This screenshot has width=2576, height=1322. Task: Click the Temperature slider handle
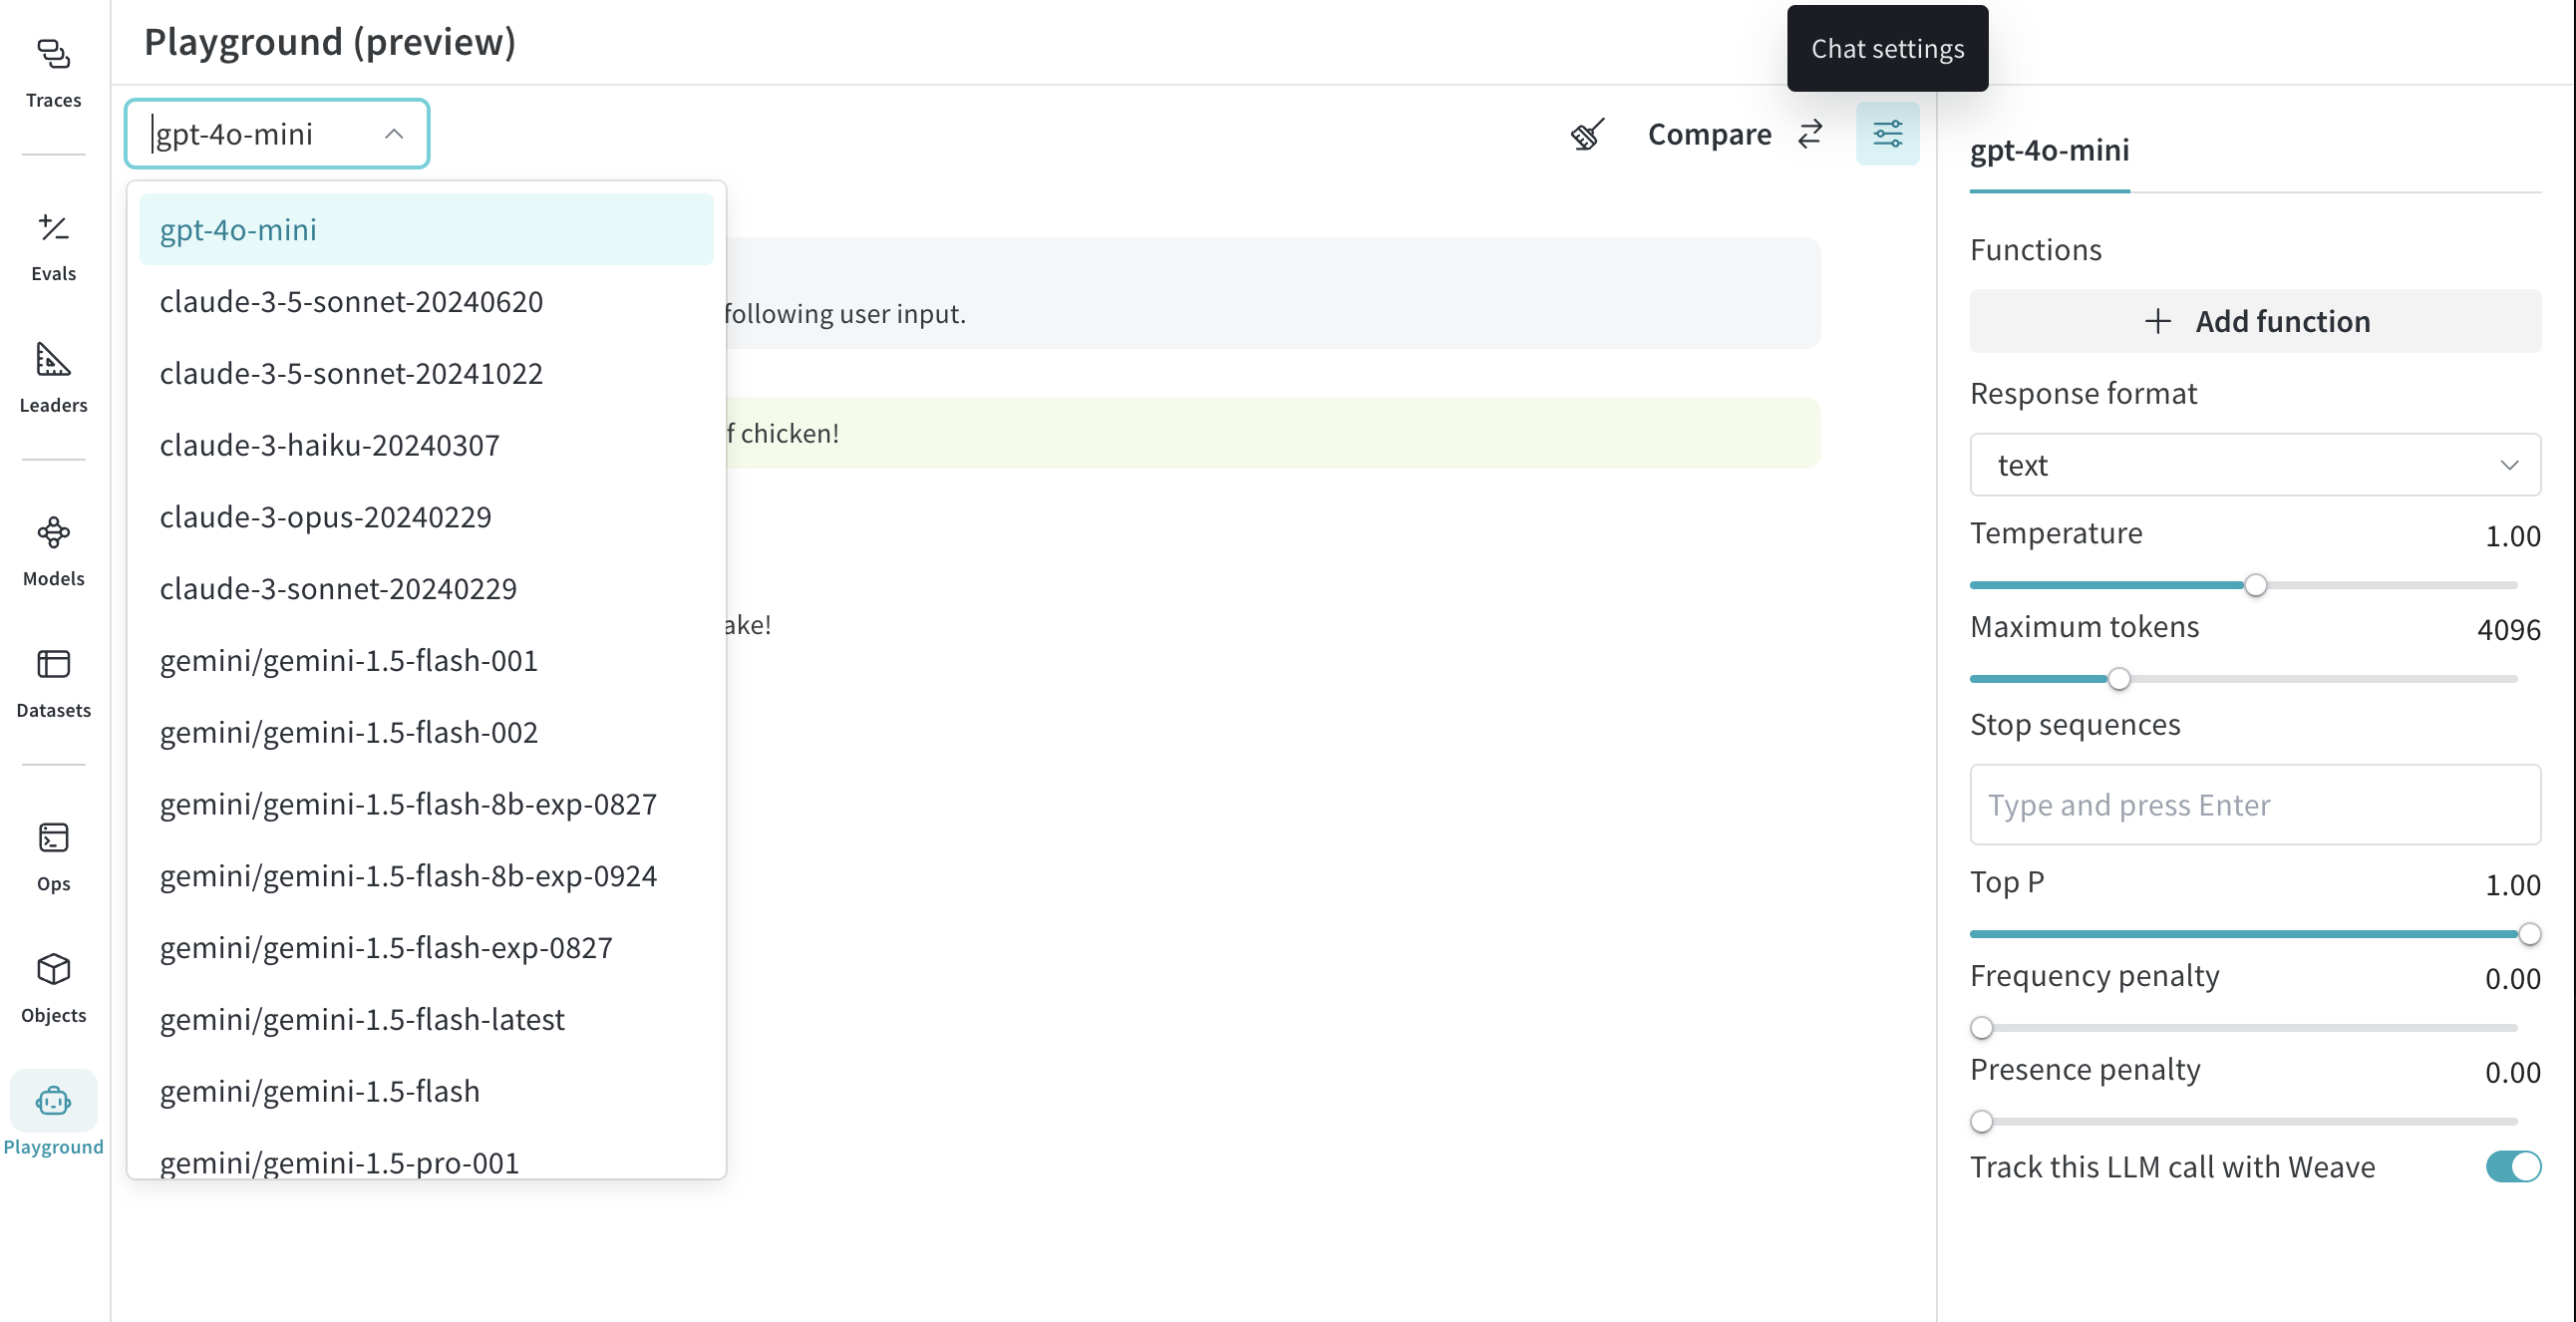click(x=2255, y=585)
